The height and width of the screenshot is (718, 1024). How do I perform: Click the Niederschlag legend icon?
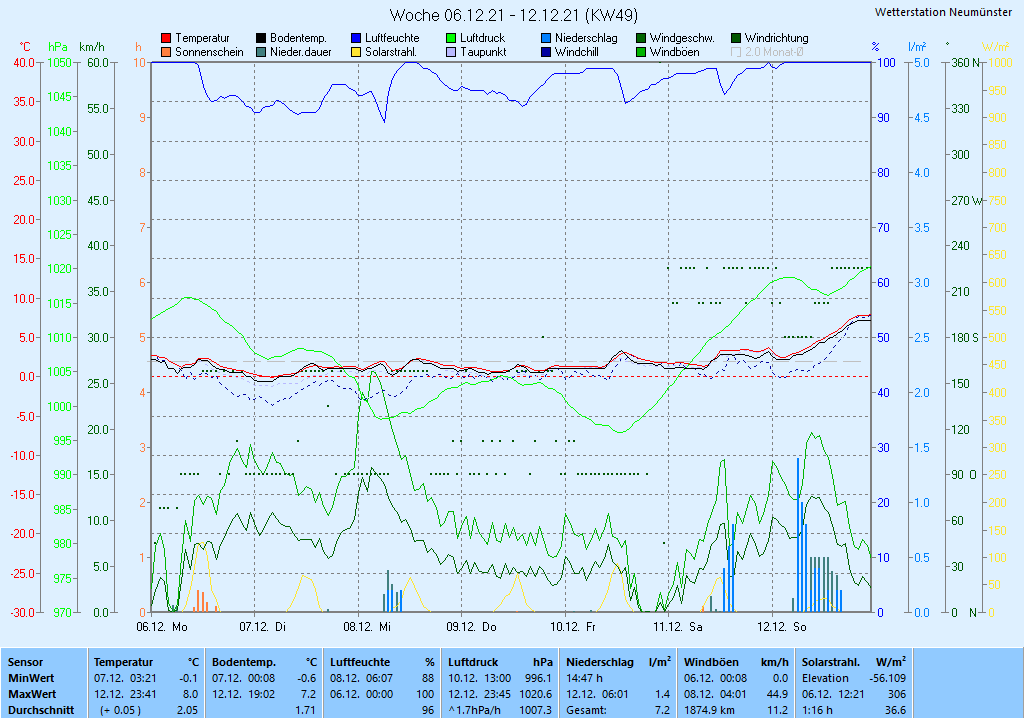(x=546, y=38)
